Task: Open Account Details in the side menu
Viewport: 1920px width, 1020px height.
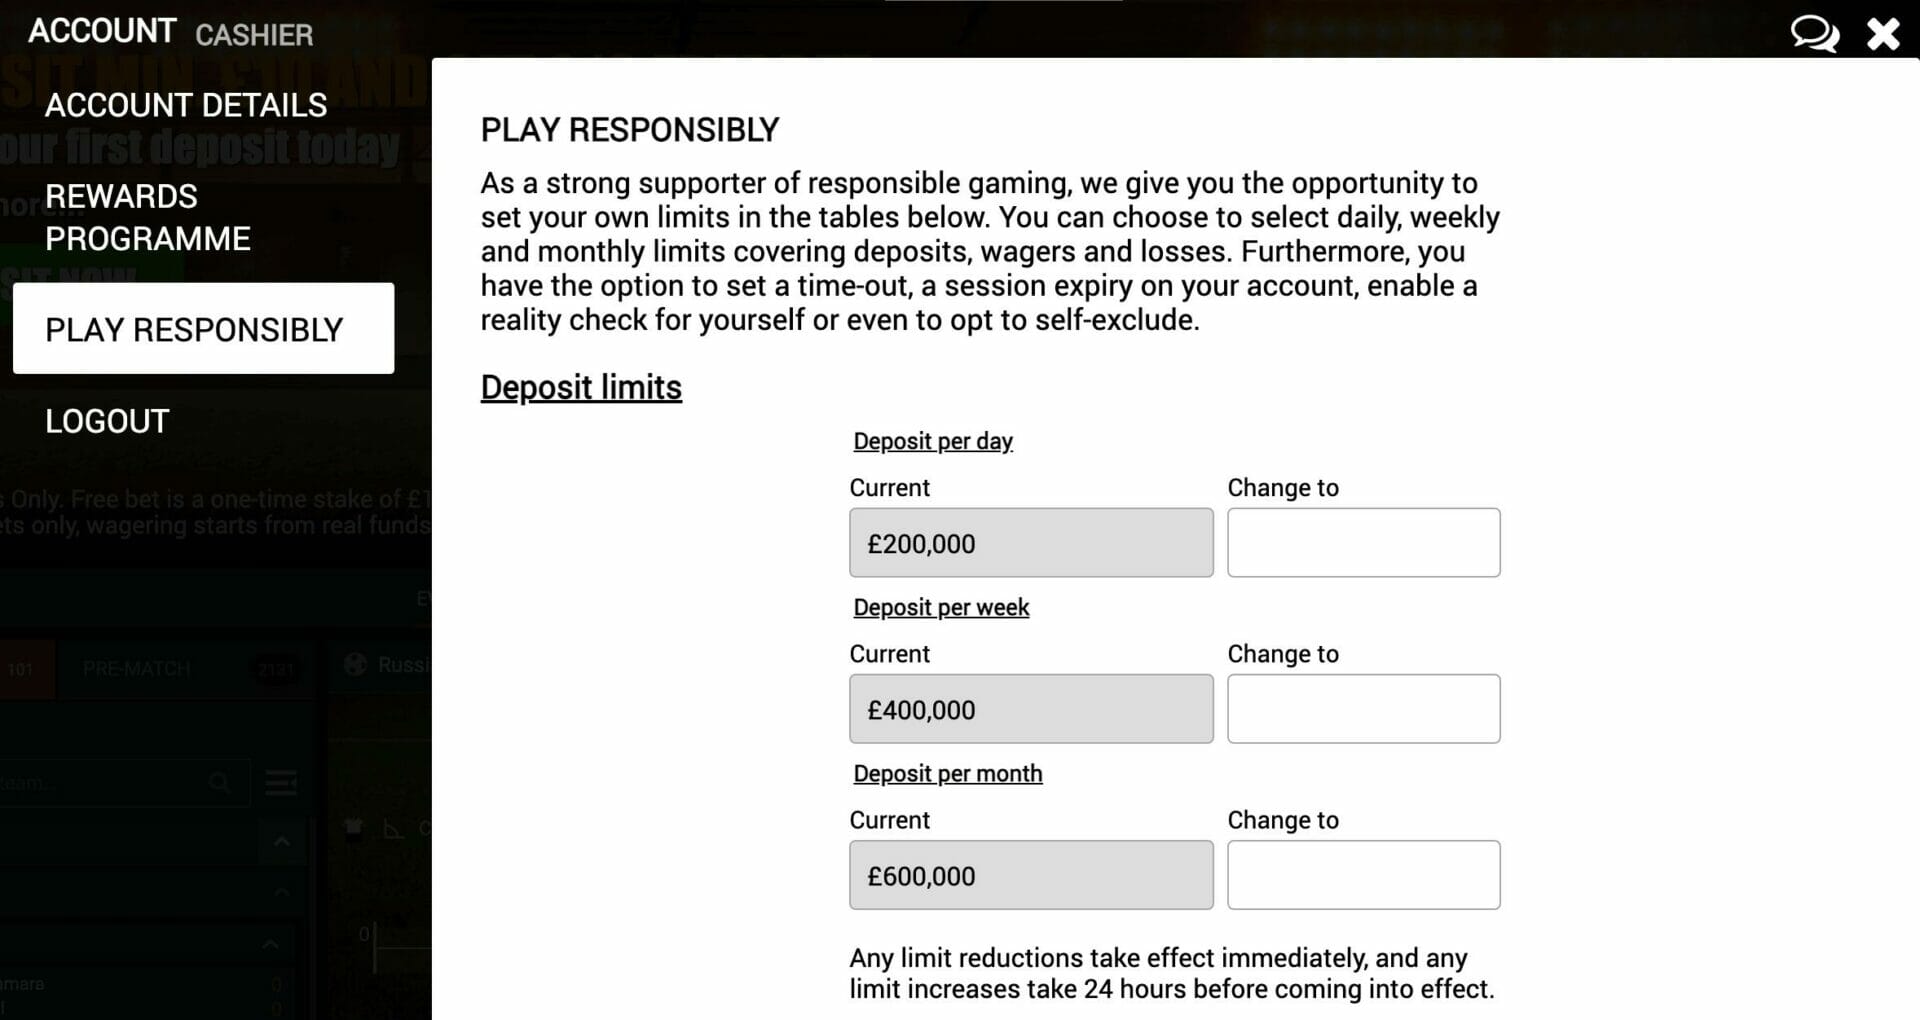Action: tap(186, 105)
